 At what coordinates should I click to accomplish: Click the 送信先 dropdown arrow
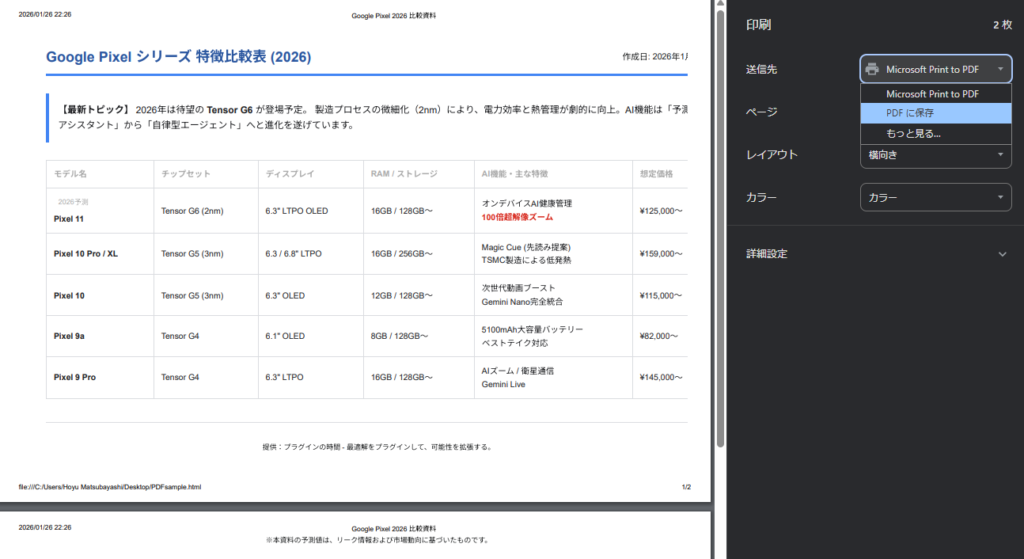pos(999,69)
